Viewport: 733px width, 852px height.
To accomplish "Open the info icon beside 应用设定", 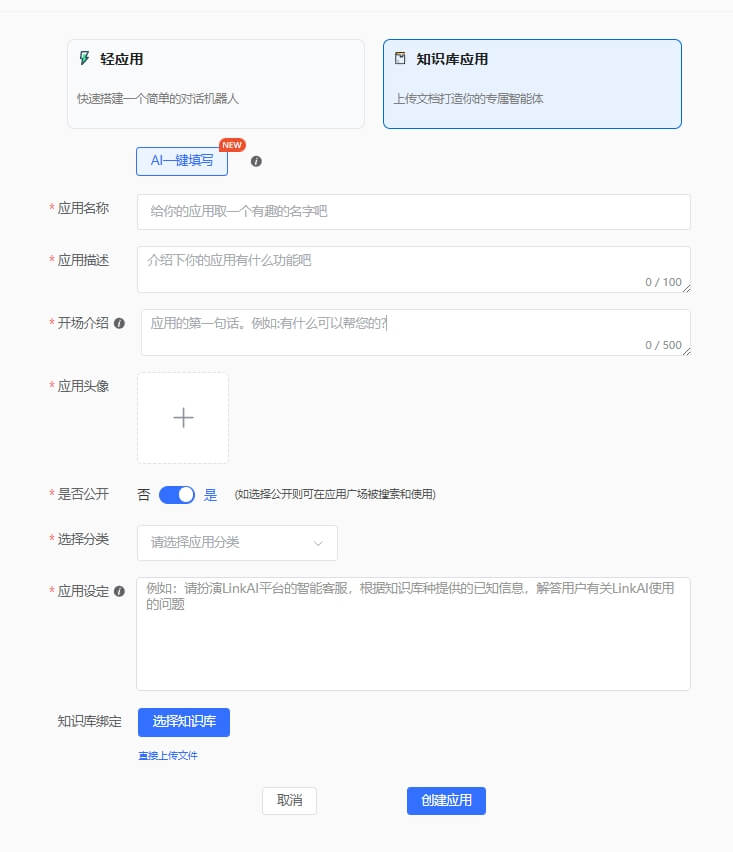I will 120,591.
